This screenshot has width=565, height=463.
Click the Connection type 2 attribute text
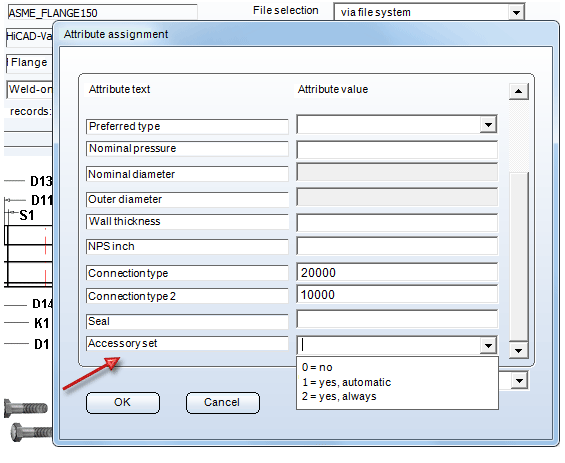(187, 296)
